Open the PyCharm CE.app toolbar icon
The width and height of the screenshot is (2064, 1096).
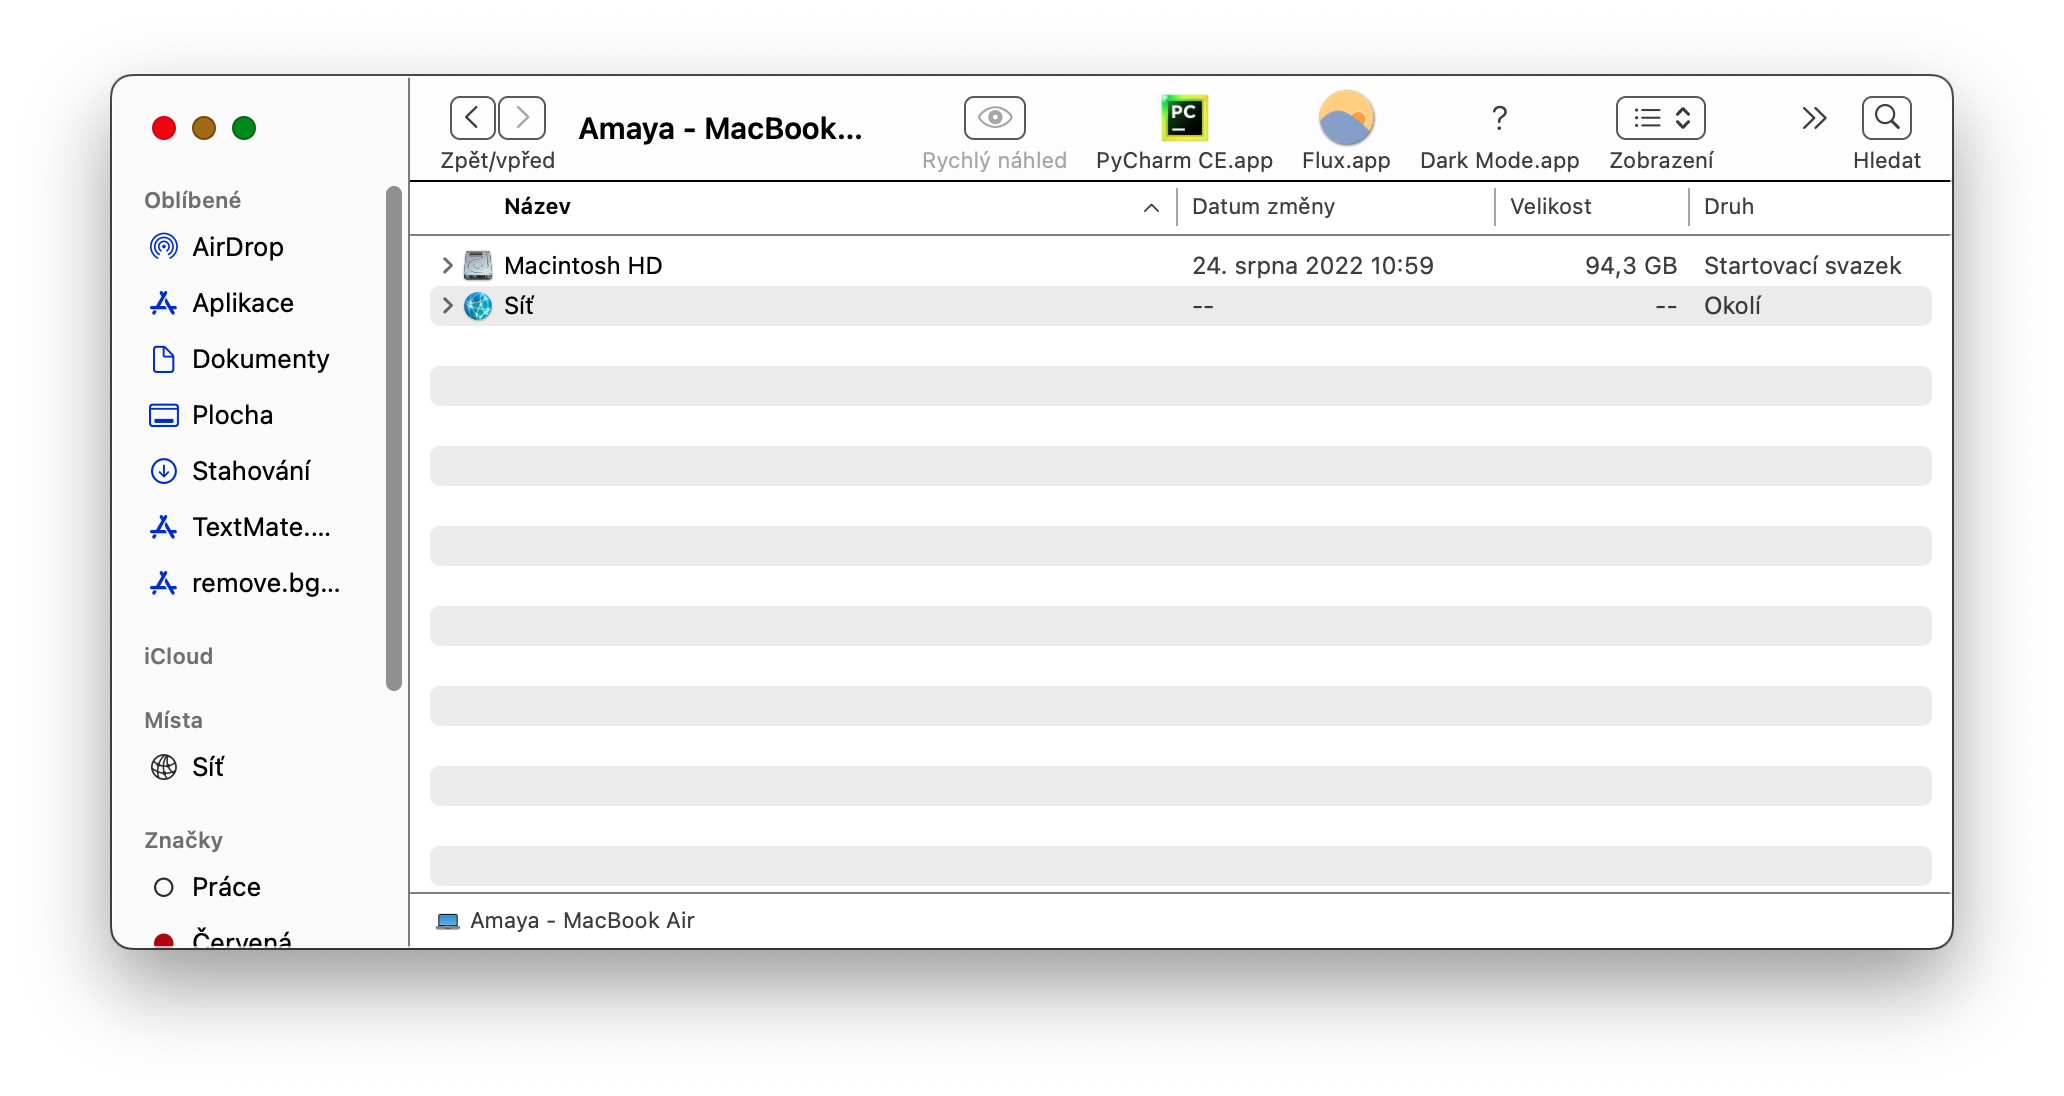pyautogui.click(x=1184, y=119)
